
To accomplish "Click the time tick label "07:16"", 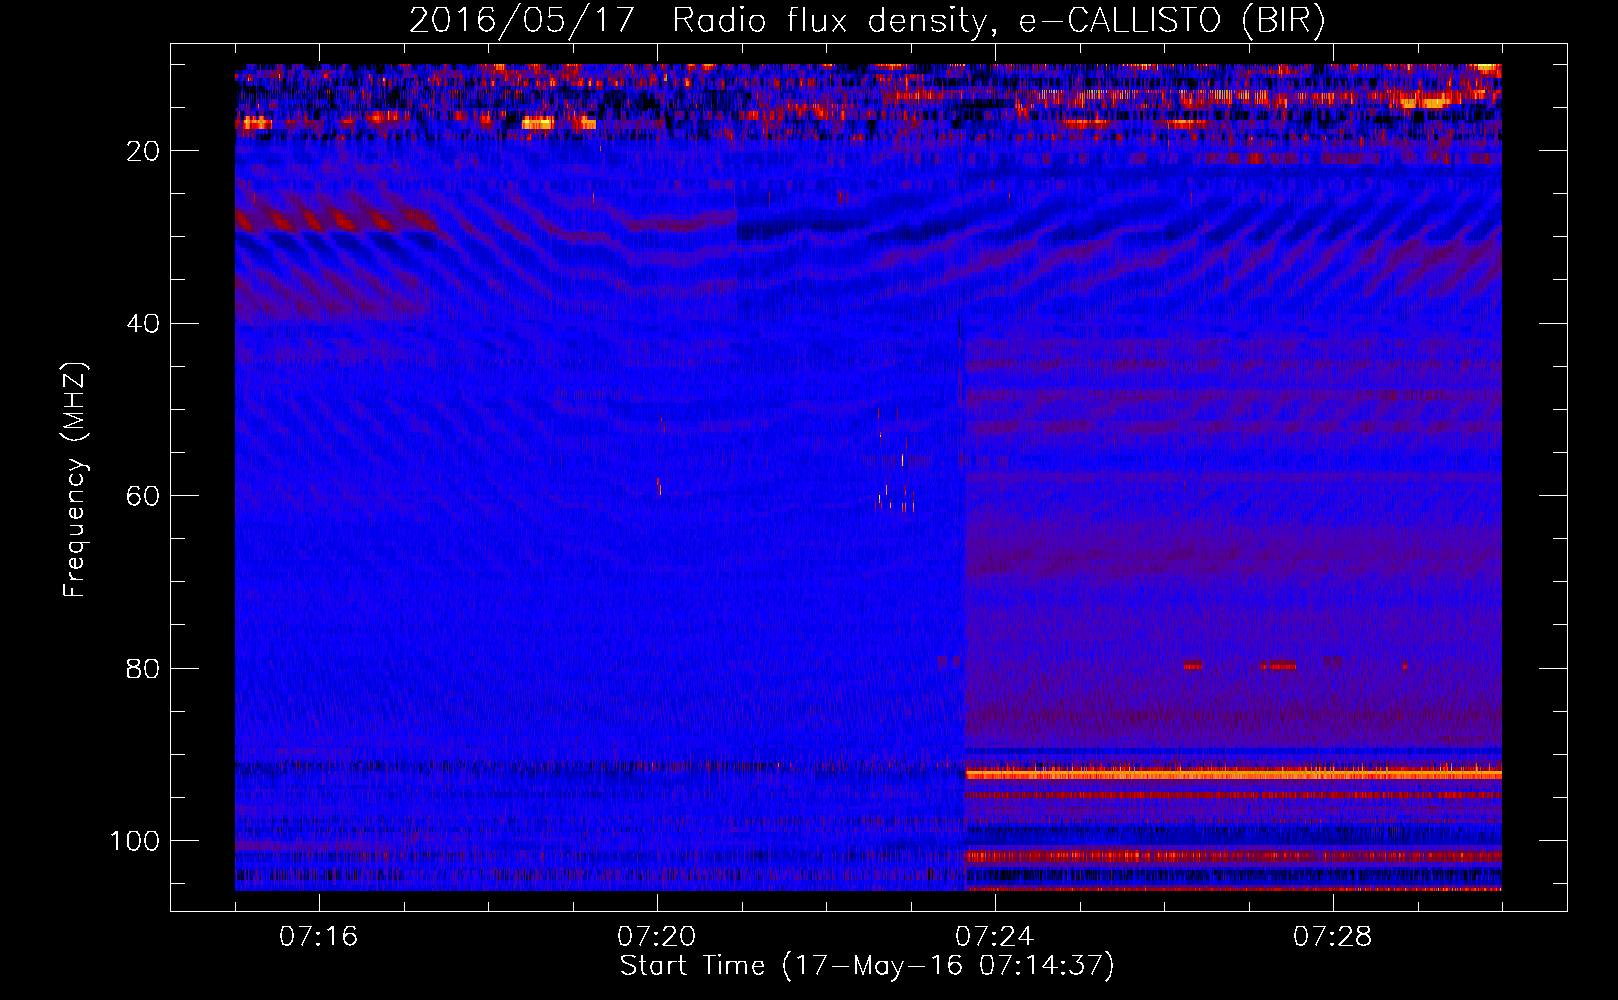I will [x=319, y=936].
